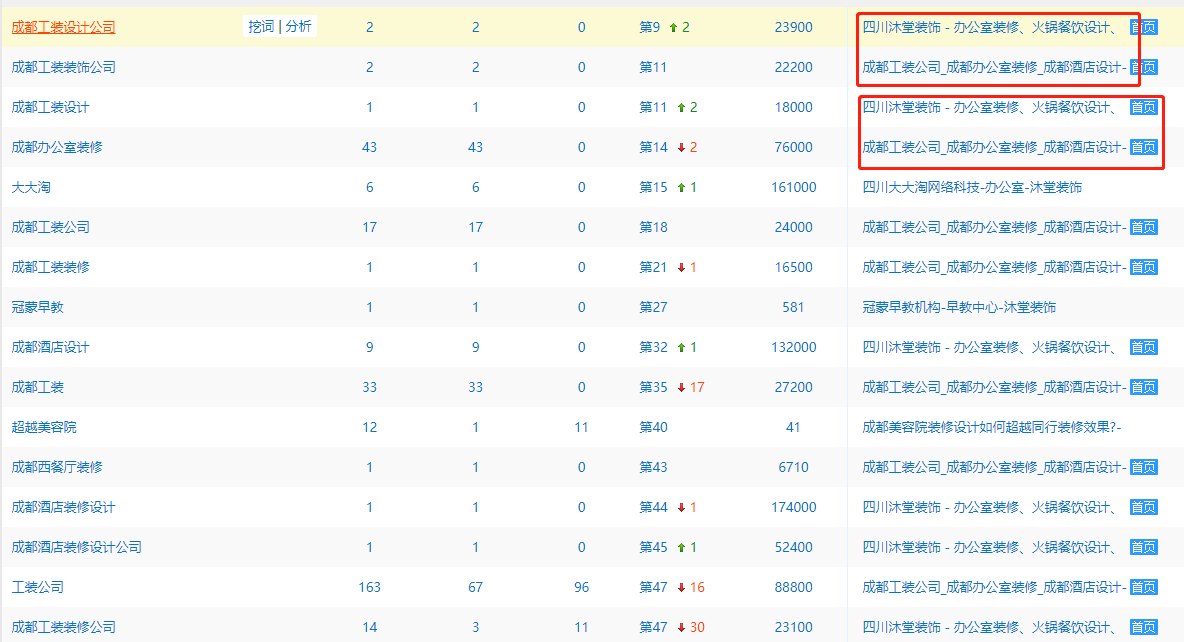
Task: Click the index value 23900
Action: [x=794, y=27]
